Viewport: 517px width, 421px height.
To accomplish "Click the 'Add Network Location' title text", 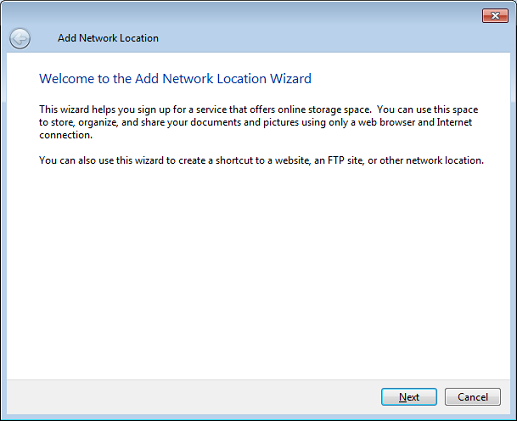I will pyautogui.click(x=108, y=38).
